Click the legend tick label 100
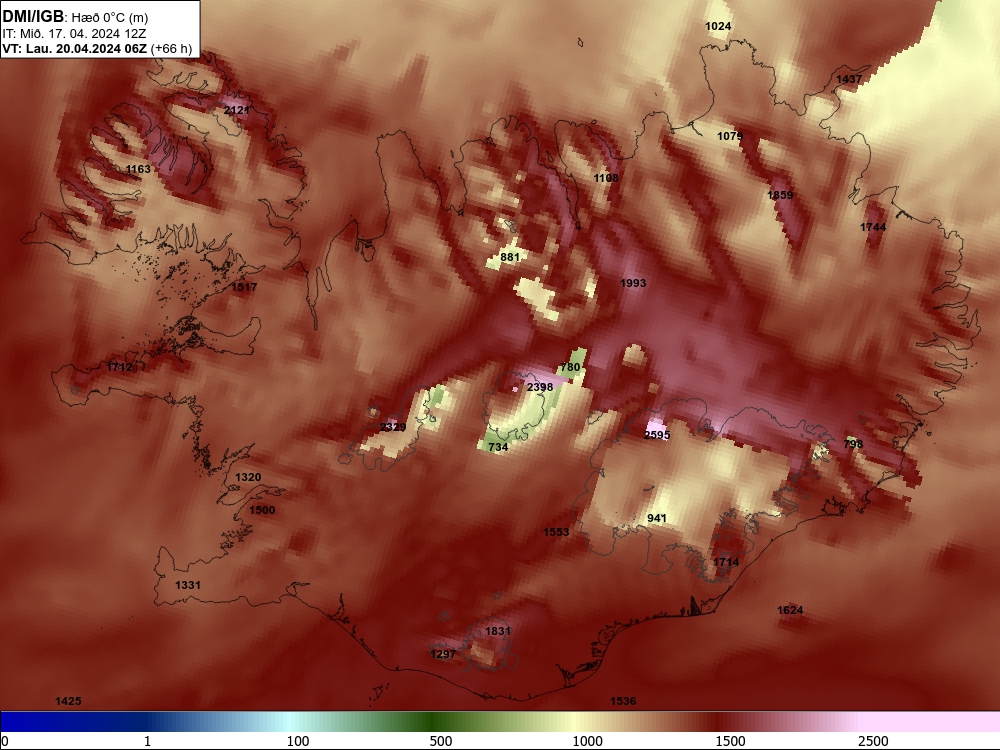 coord(298,741)
